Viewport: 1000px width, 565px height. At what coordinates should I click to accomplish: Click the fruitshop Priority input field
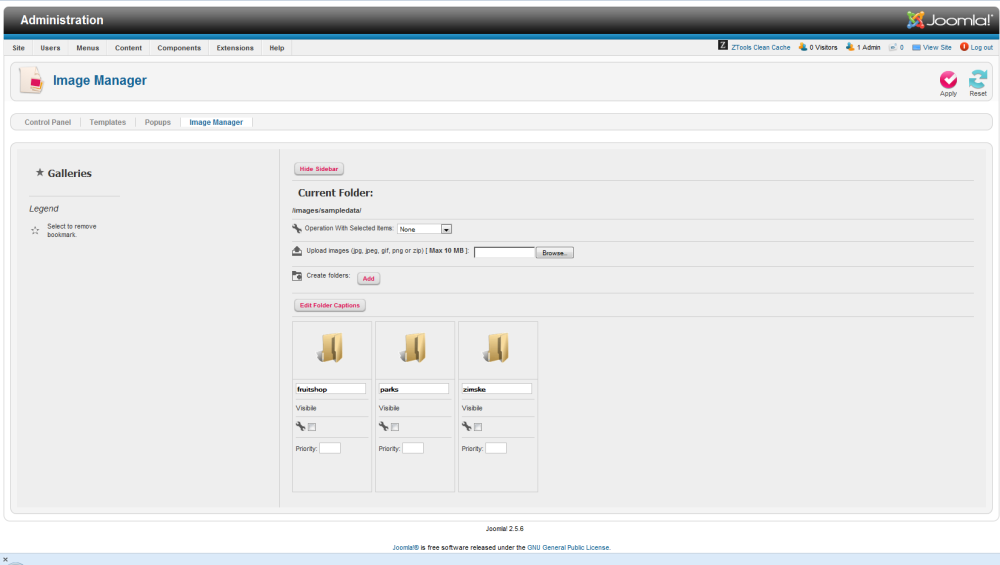click(x=330, y=448)
